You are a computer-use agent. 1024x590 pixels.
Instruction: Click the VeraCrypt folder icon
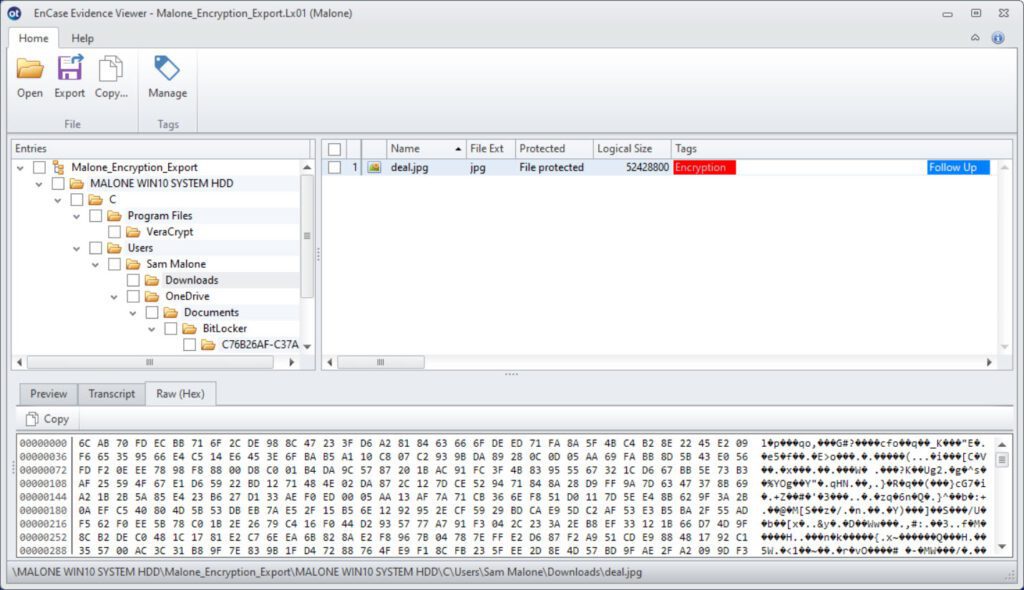tap(133, 232)
